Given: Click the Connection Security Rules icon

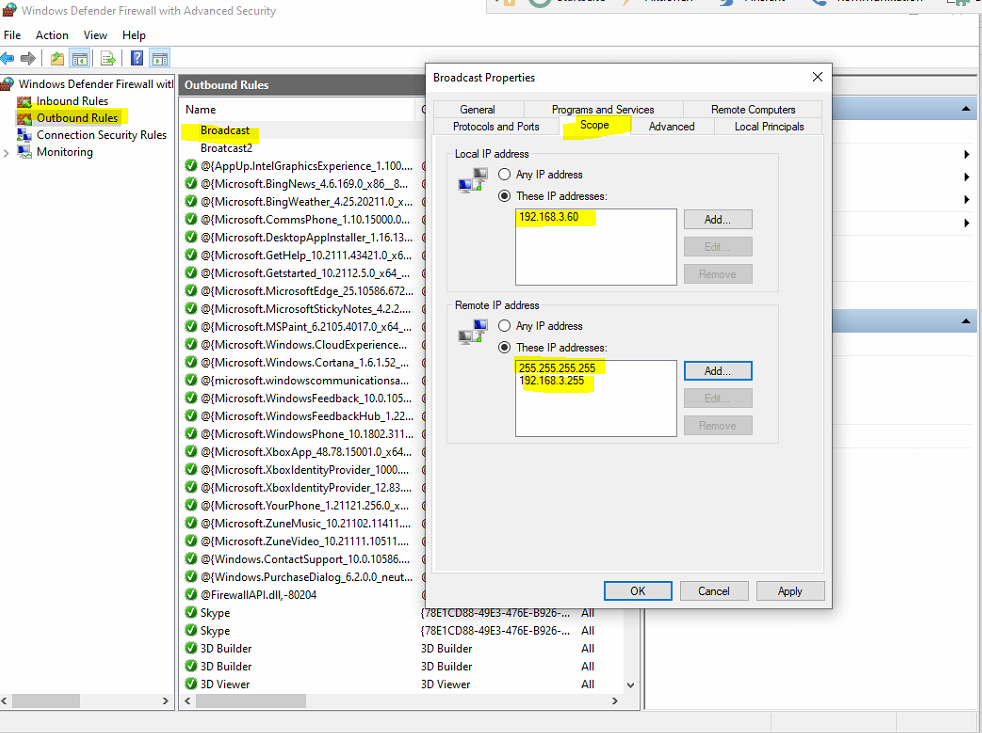Looking at the screenshot, I should point(24,135).
